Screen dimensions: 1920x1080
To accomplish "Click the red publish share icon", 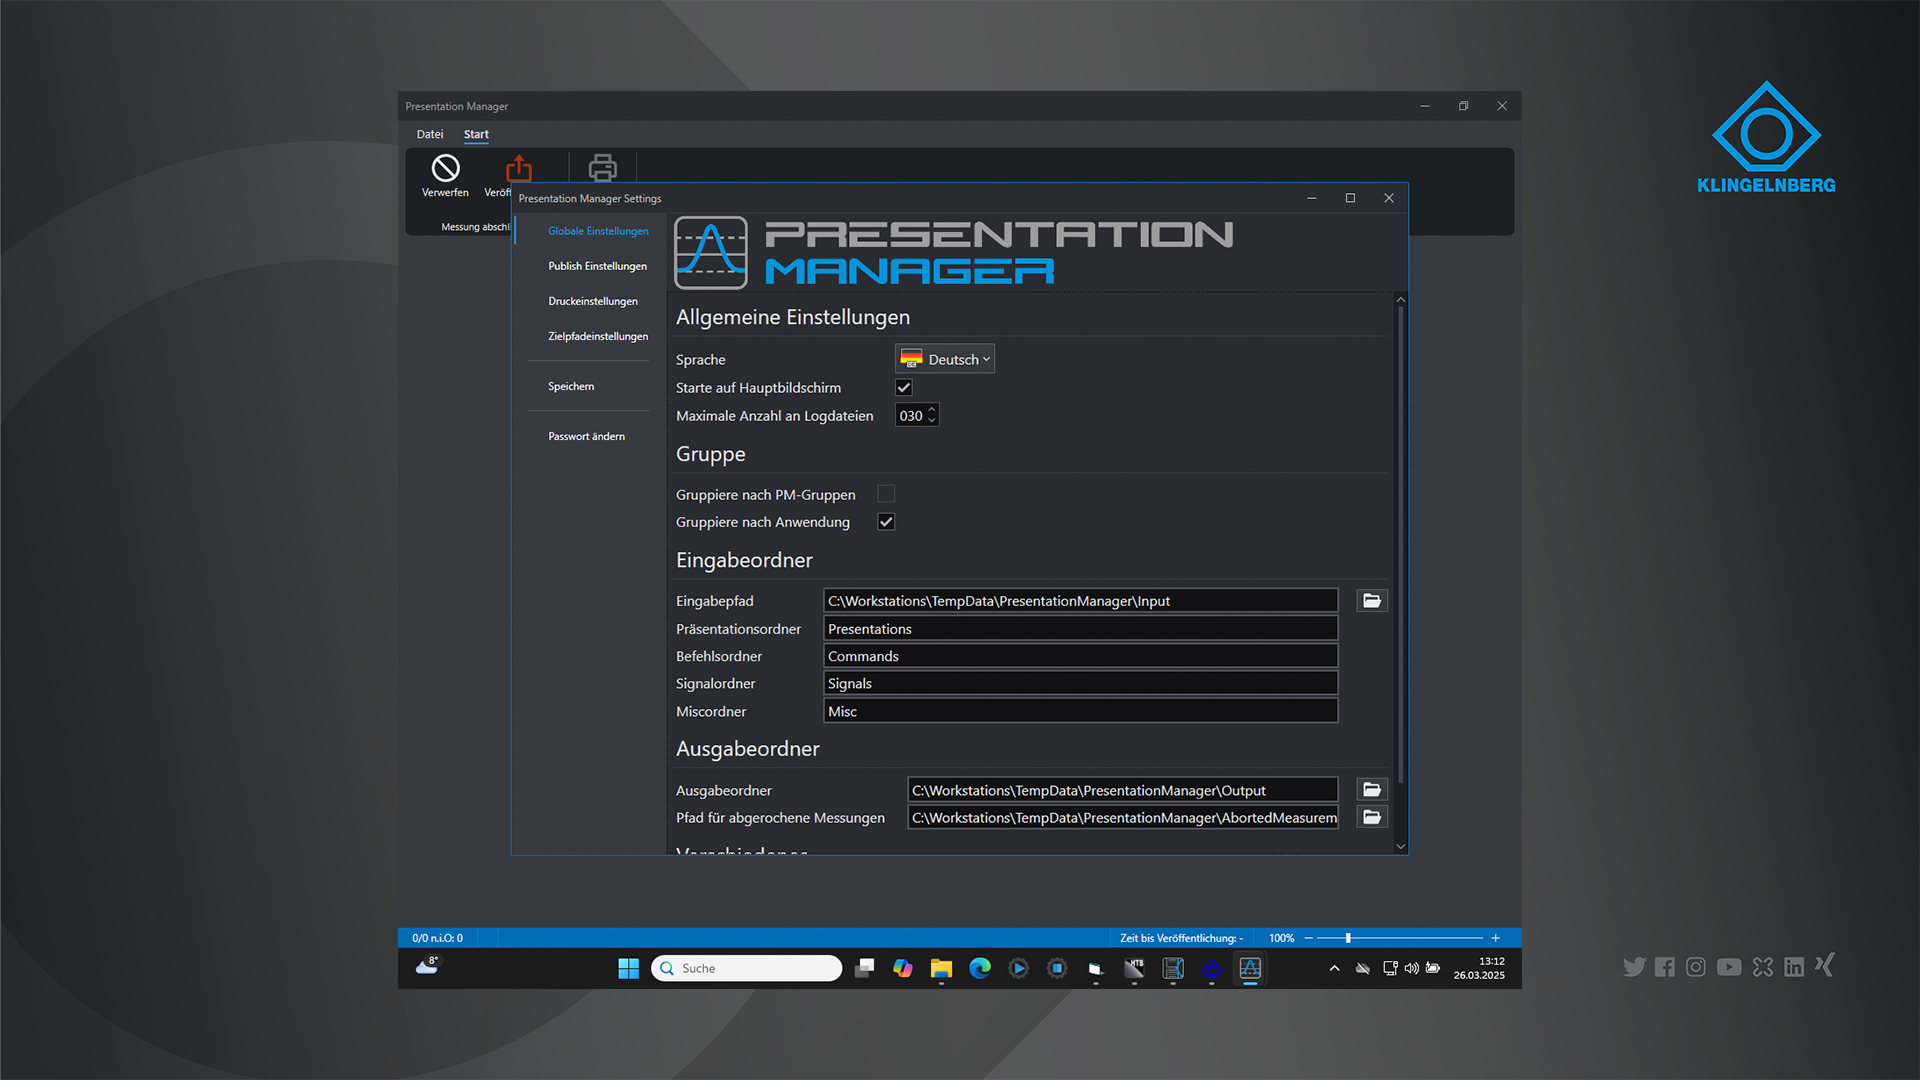I will point(518,168).
